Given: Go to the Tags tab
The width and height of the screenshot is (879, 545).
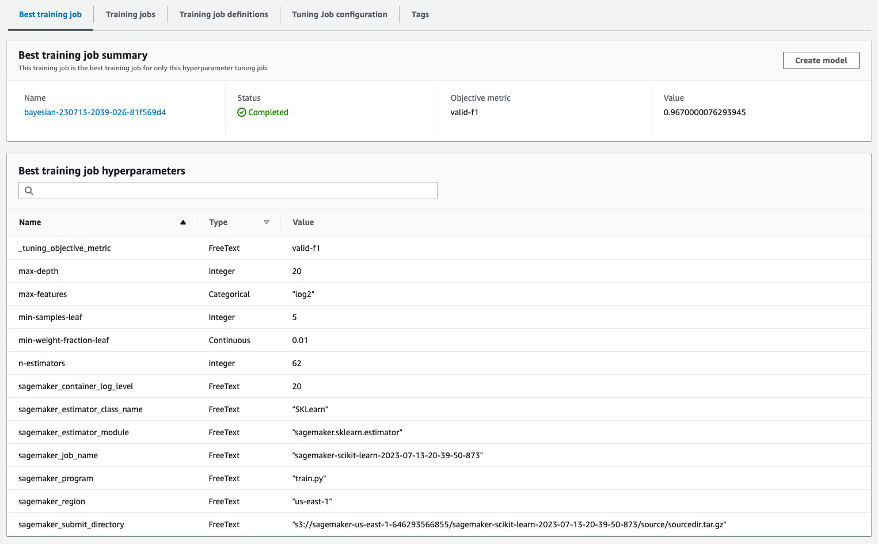Looking at the screenshot, I should click(x=420, y=15).
